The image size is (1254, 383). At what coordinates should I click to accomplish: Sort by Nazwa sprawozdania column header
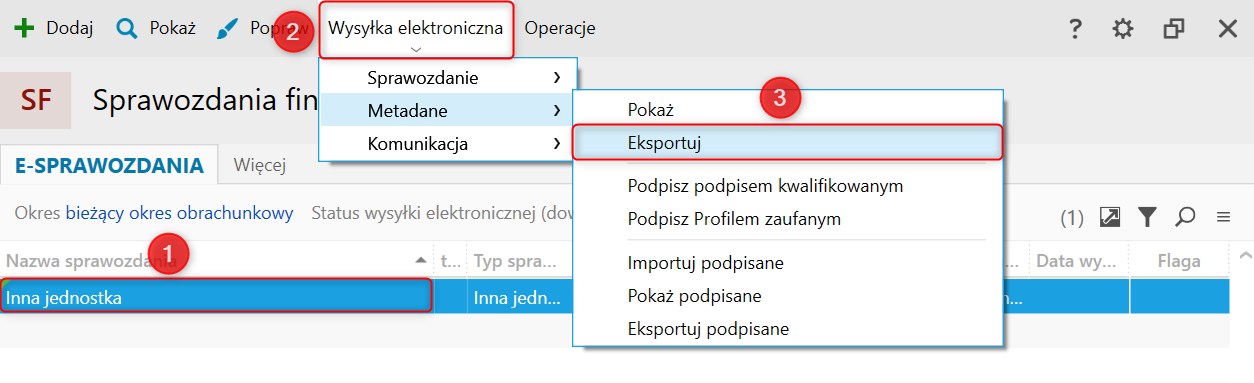[x=217, y=262]
